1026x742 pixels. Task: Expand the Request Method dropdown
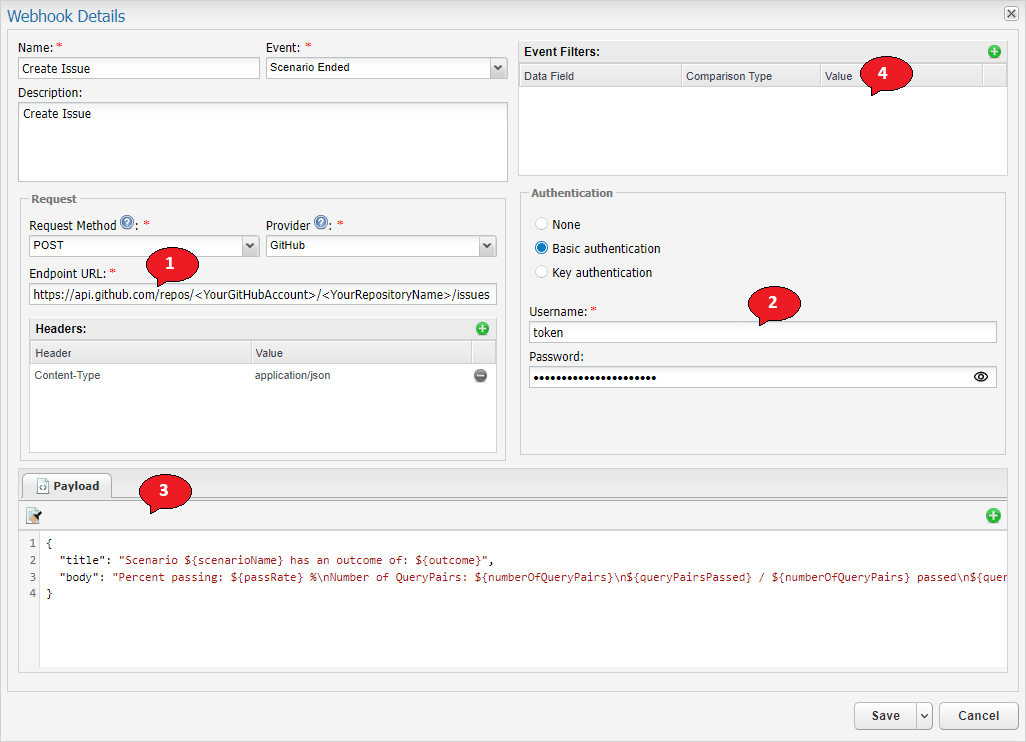click(250, 246)
